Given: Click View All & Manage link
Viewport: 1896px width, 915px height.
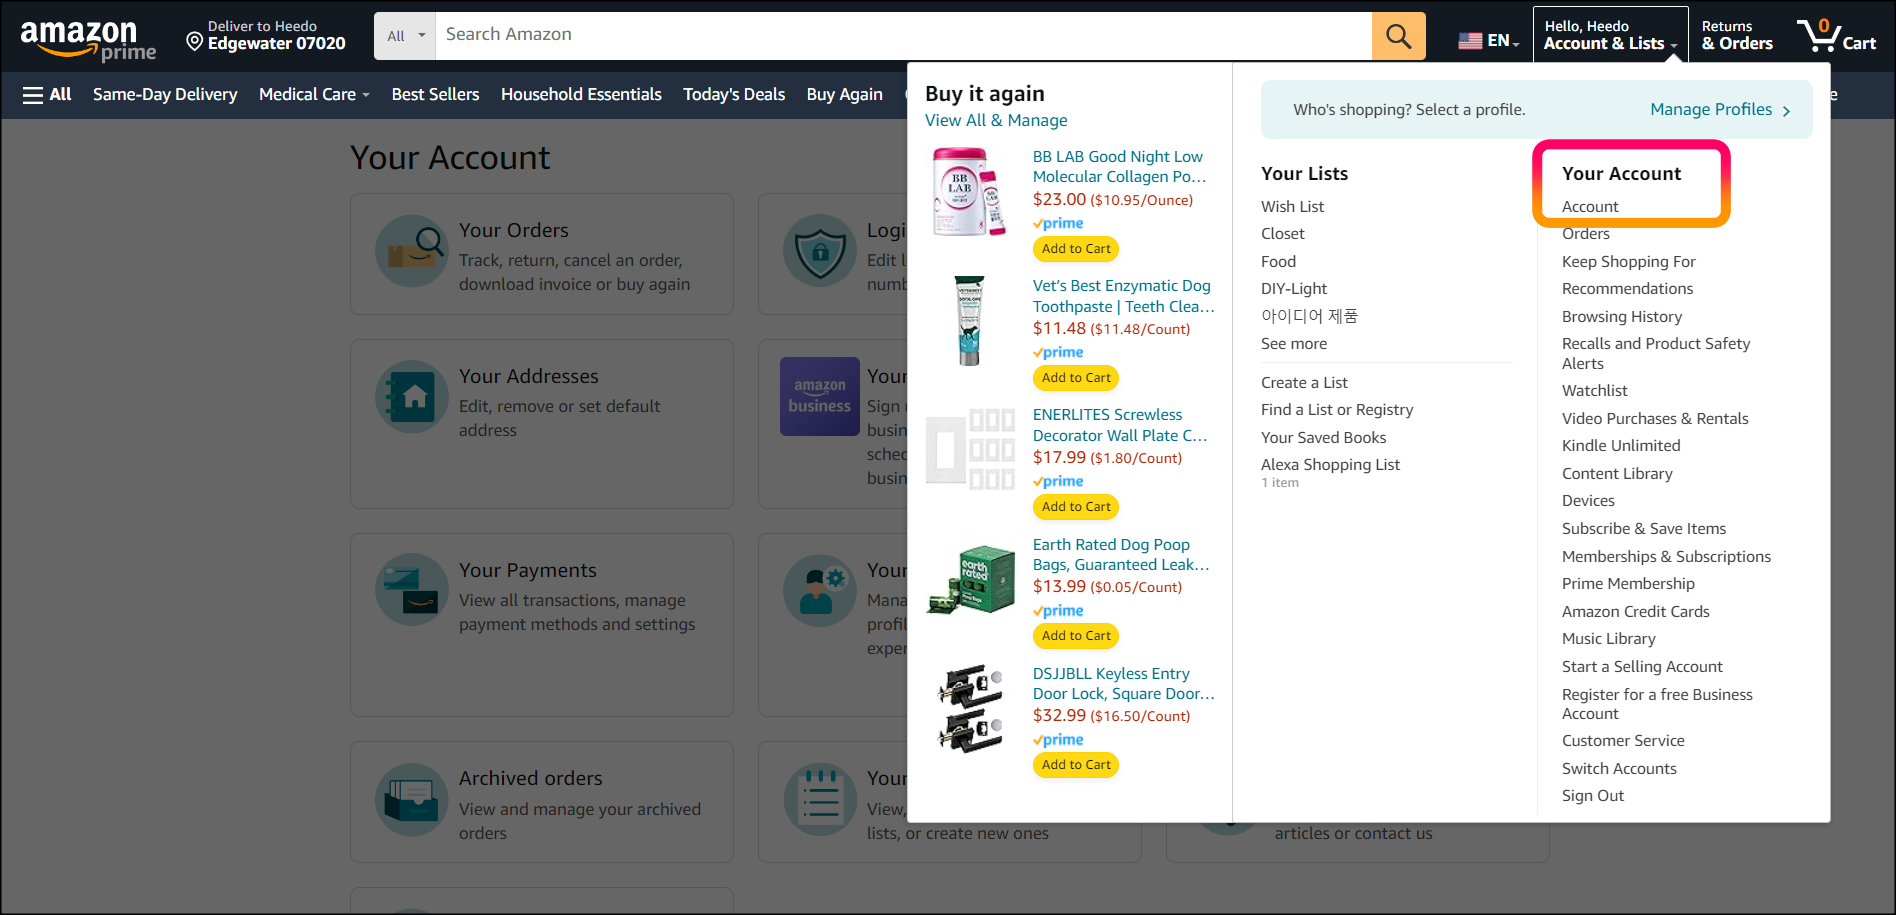Looking at the screenshot, I should click(996, 120).
